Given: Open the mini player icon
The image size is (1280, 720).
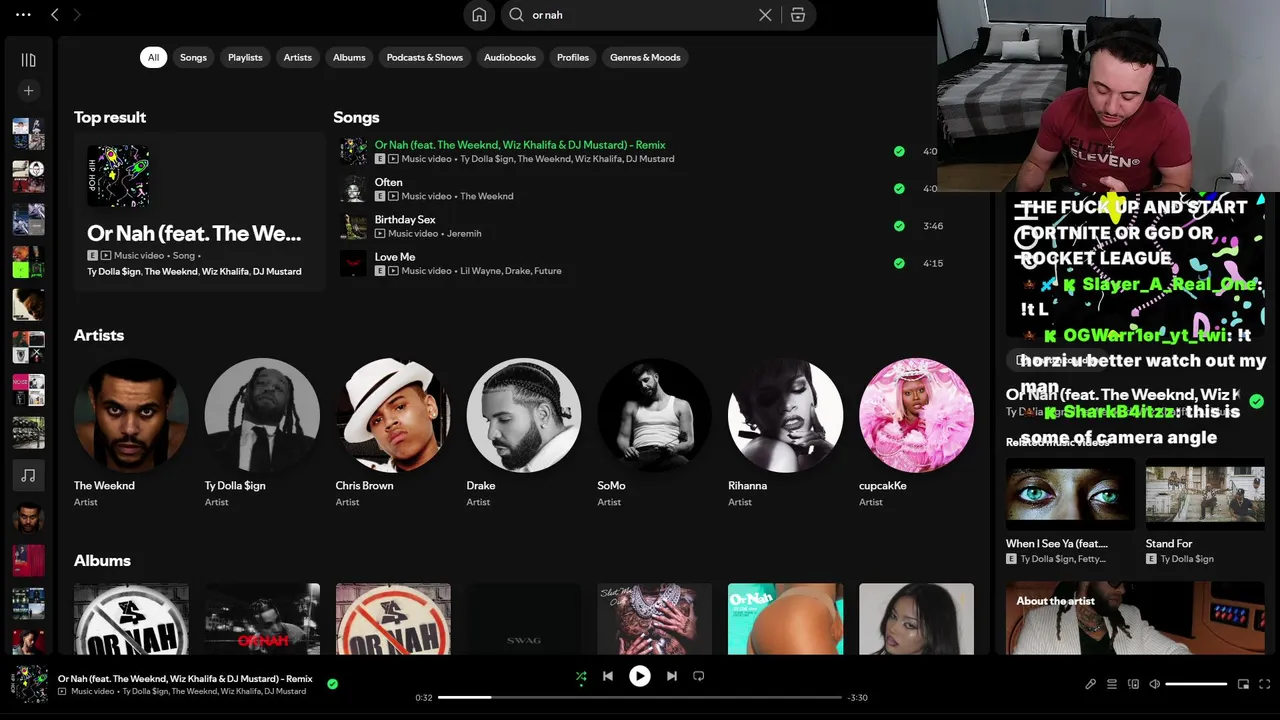Looking at the screenshot, I should click(1243, 684).
